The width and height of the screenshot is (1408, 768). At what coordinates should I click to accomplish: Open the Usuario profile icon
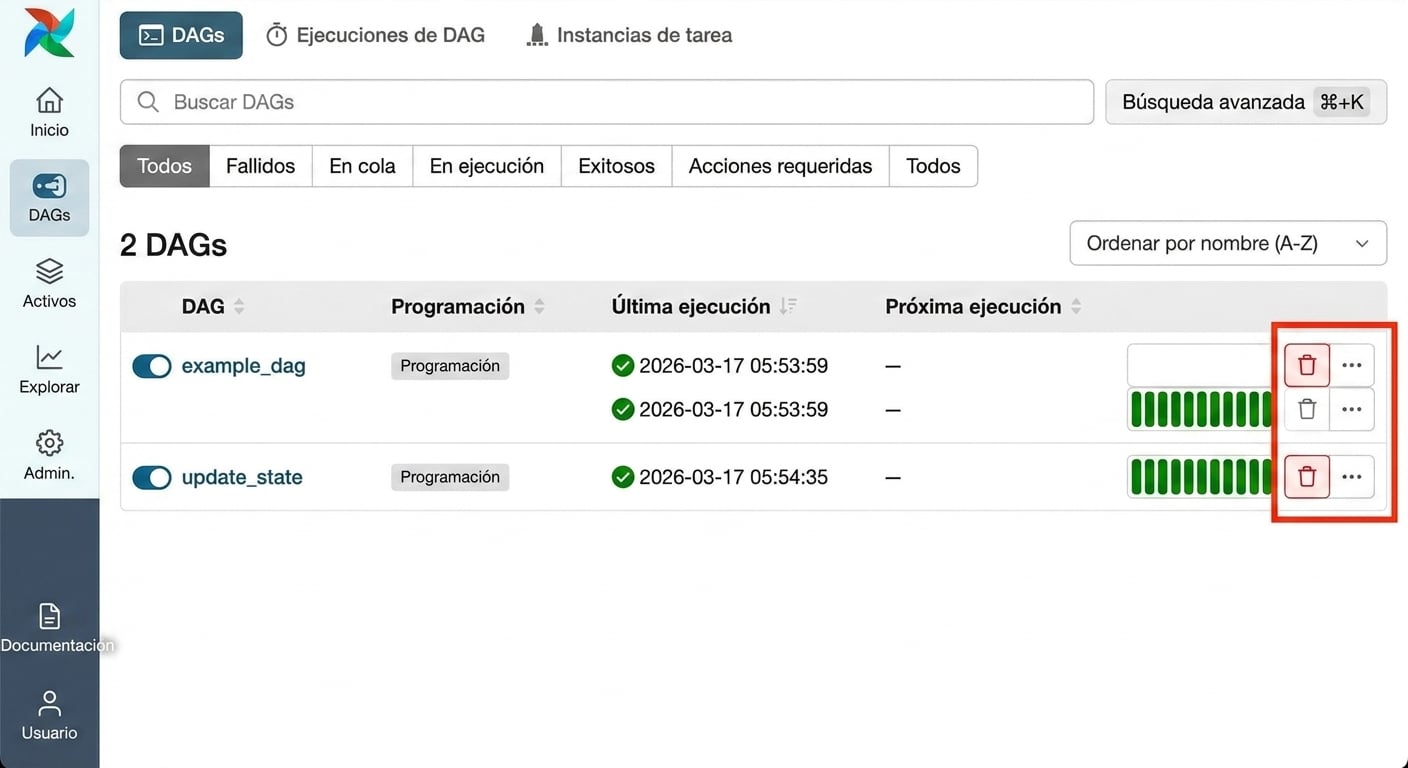(49, 703)
